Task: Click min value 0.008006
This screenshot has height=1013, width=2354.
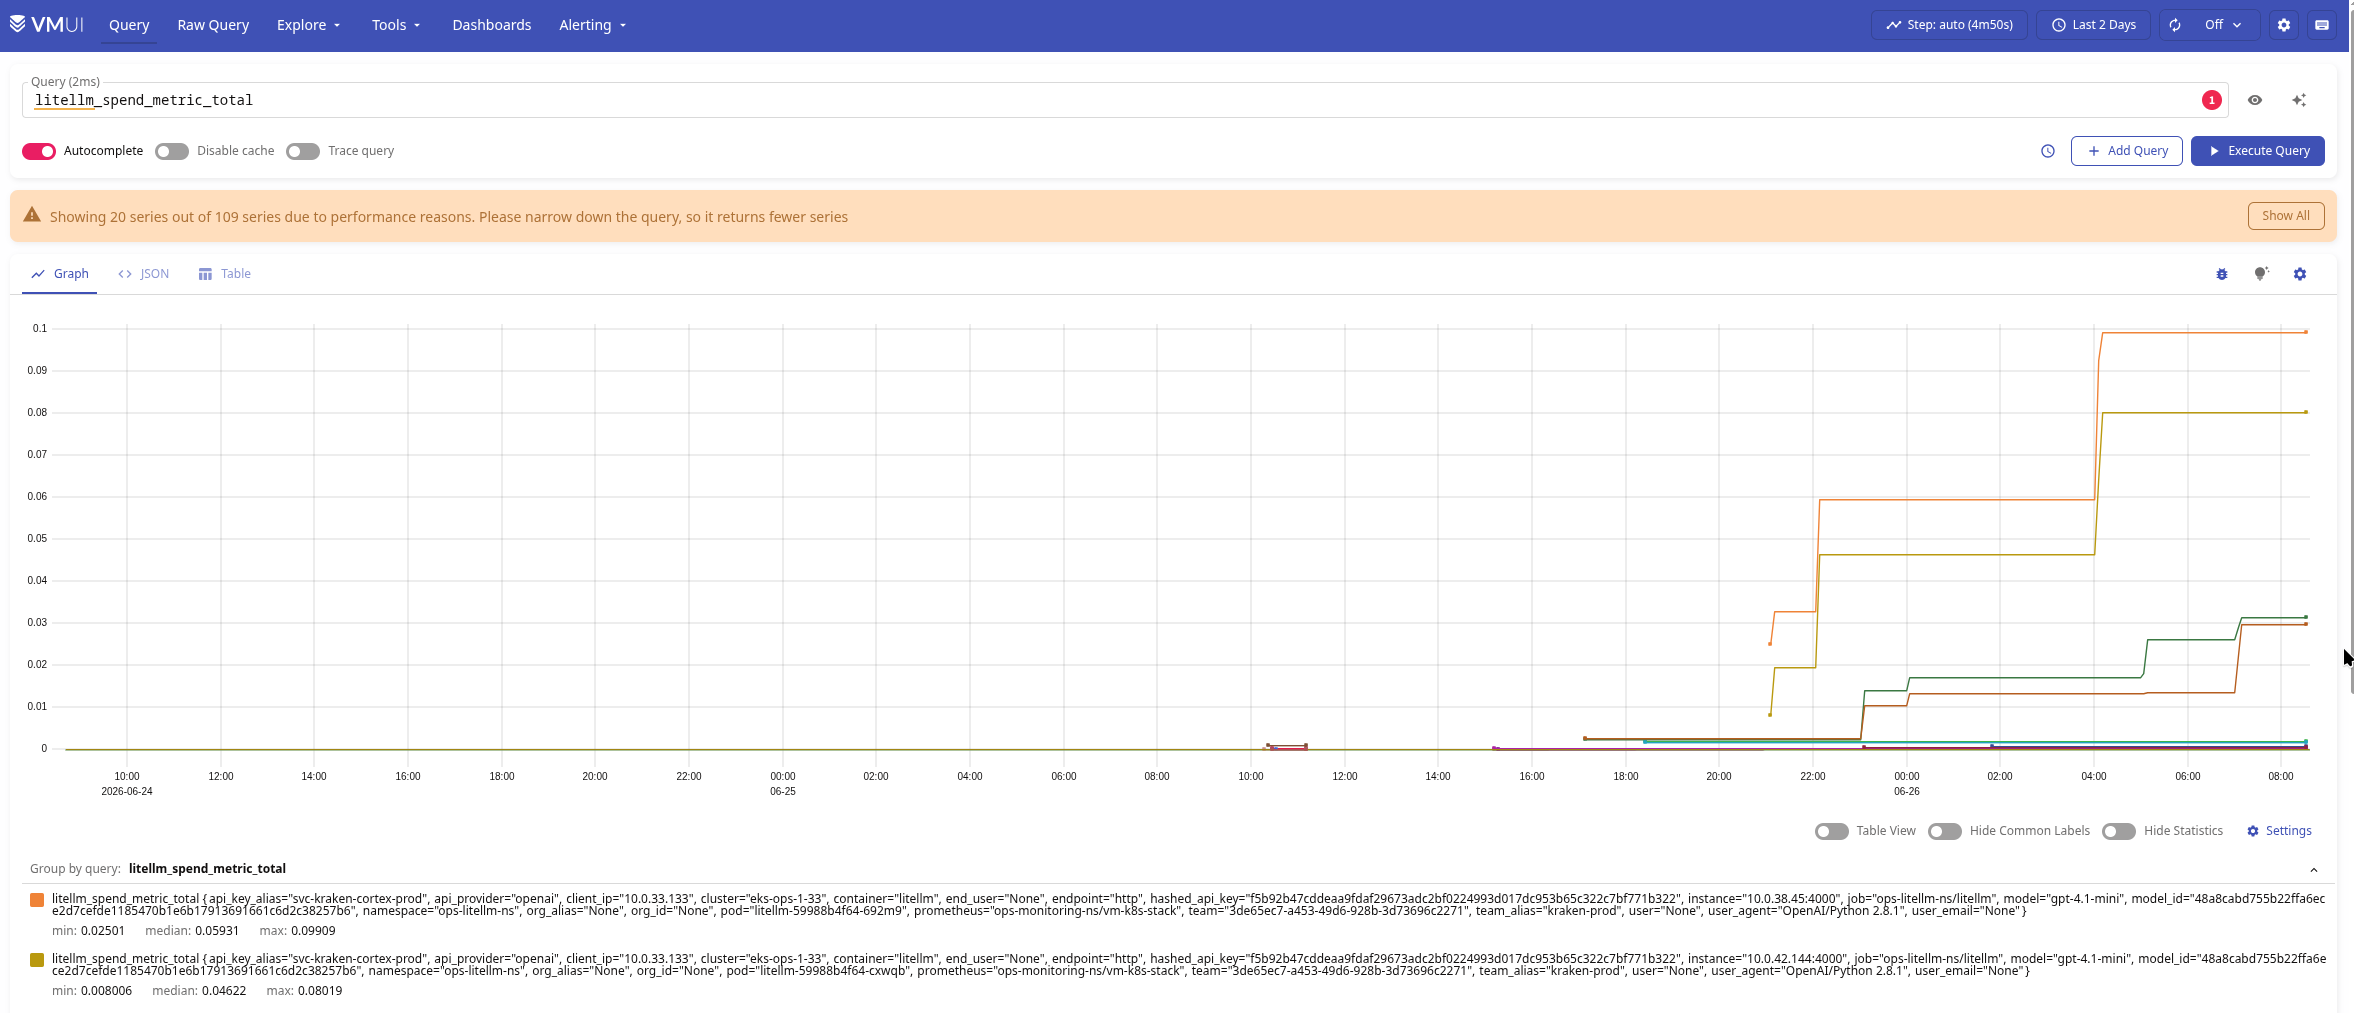Action: coord(106,991)
